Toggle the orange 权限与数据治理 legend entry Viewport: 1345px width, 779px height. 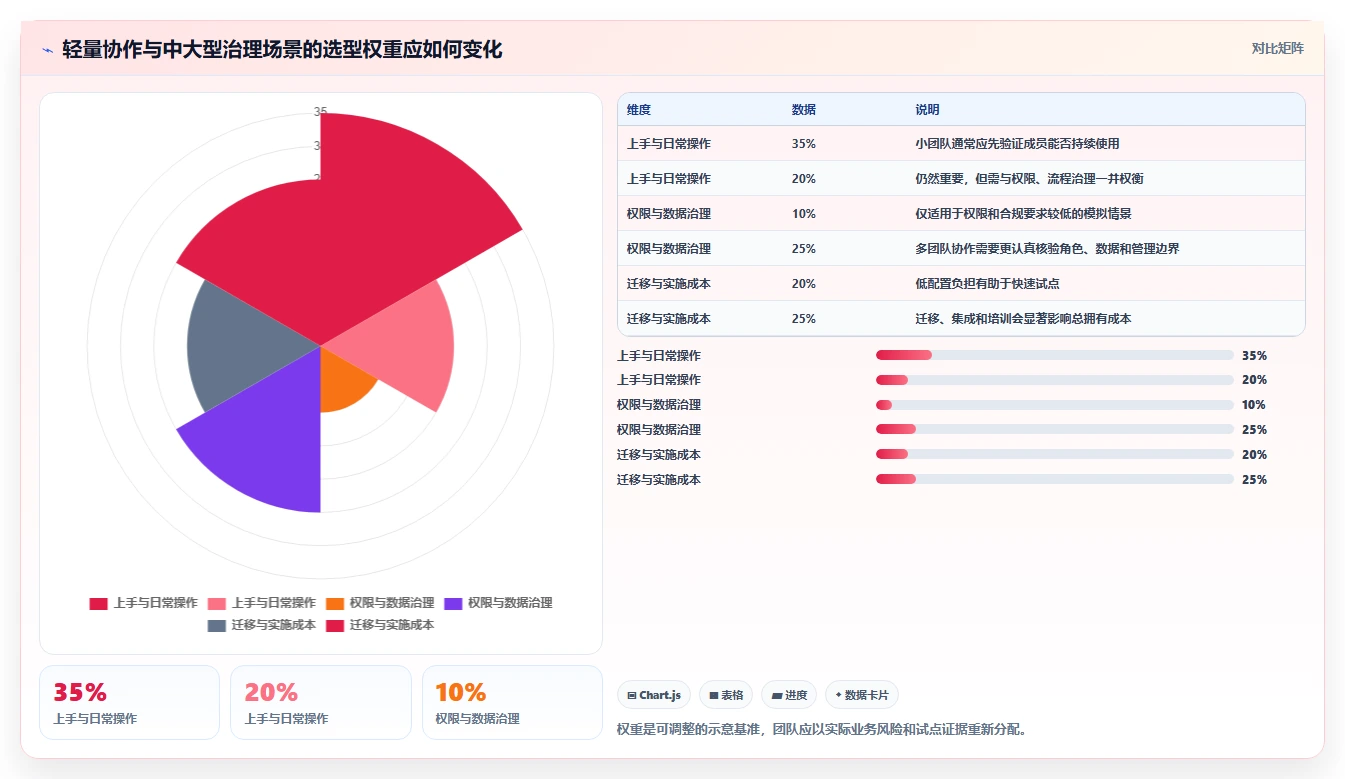coord(380,603)
